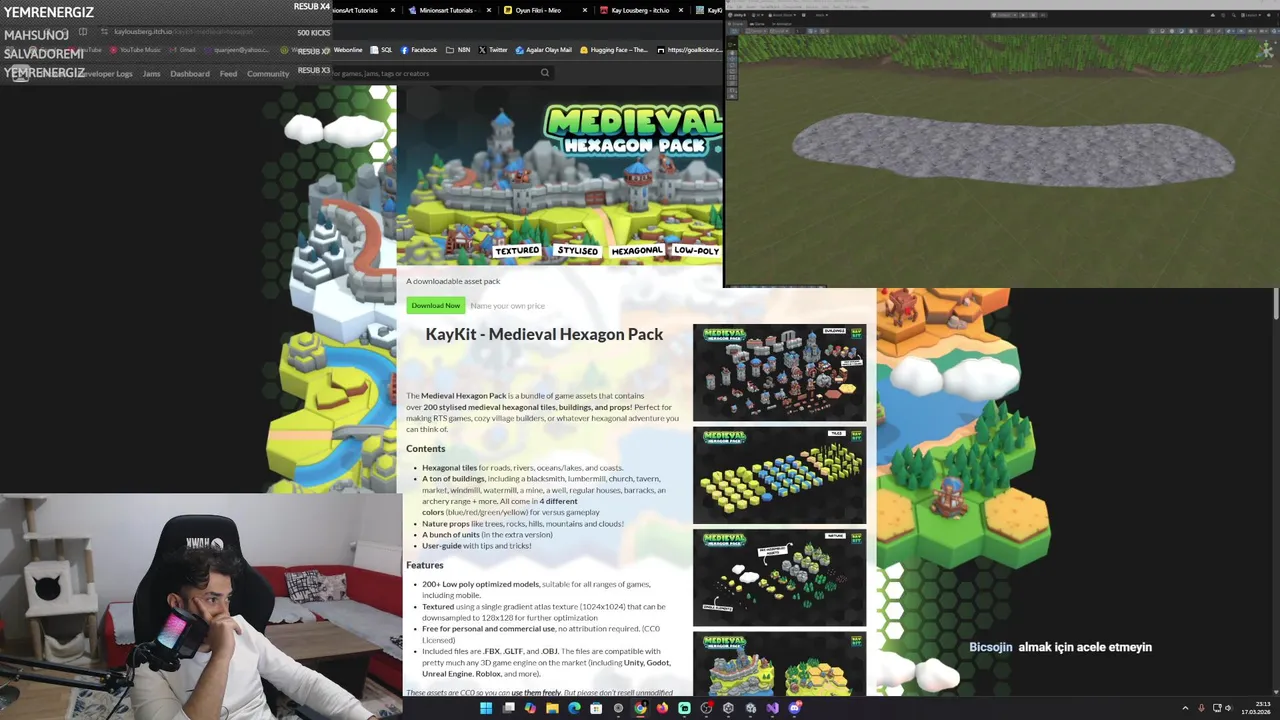Open Copilot icon in the taskbar
The image size is (1280, 720).
pyautogui.click(x=530, y=708)
